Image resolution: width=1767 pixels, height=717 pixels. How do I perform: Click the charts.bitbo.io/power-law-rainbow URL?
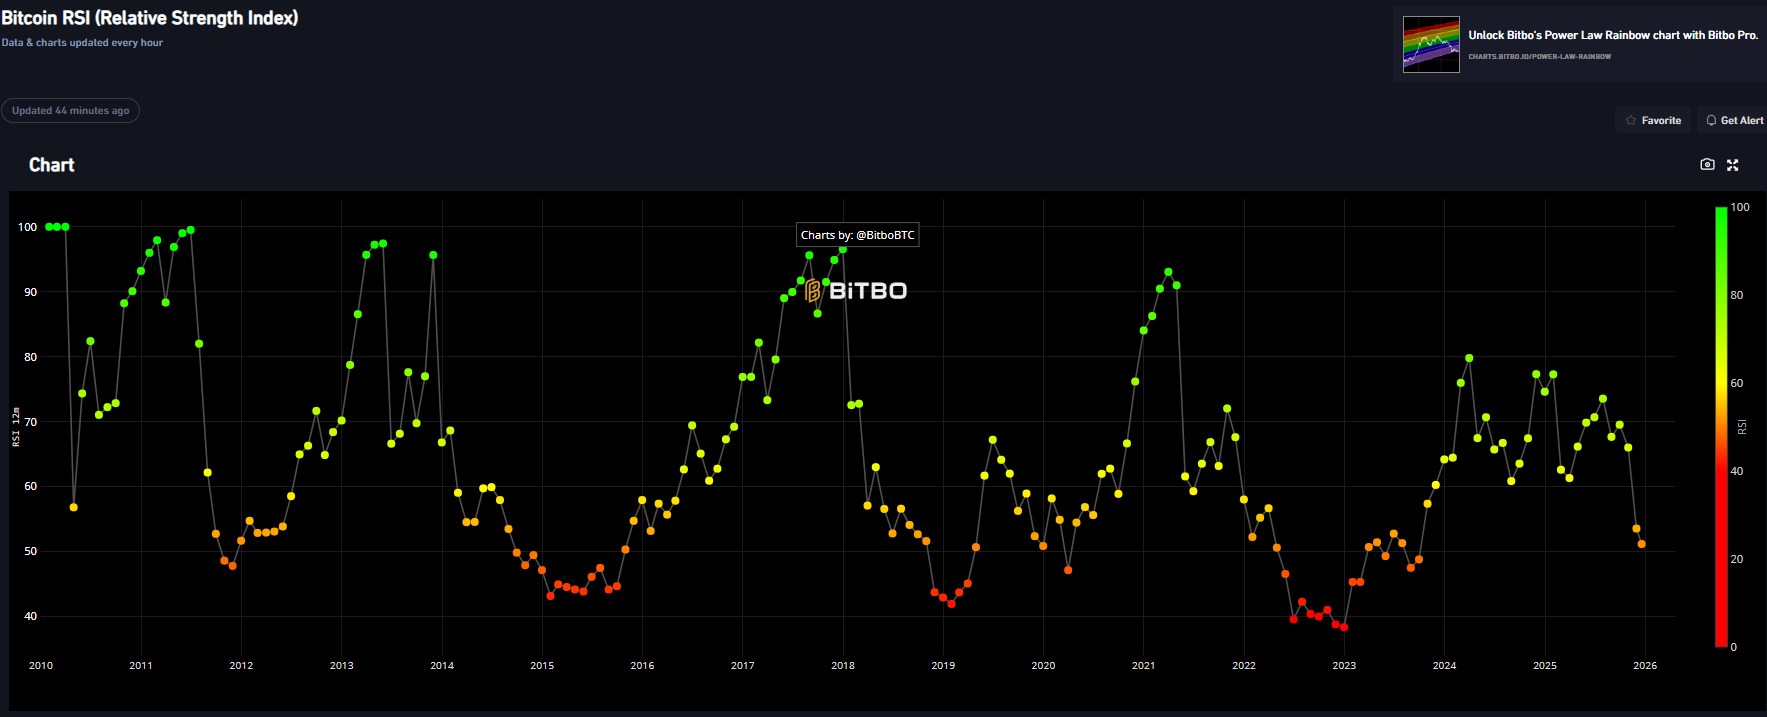click(x=1539, y=57)
